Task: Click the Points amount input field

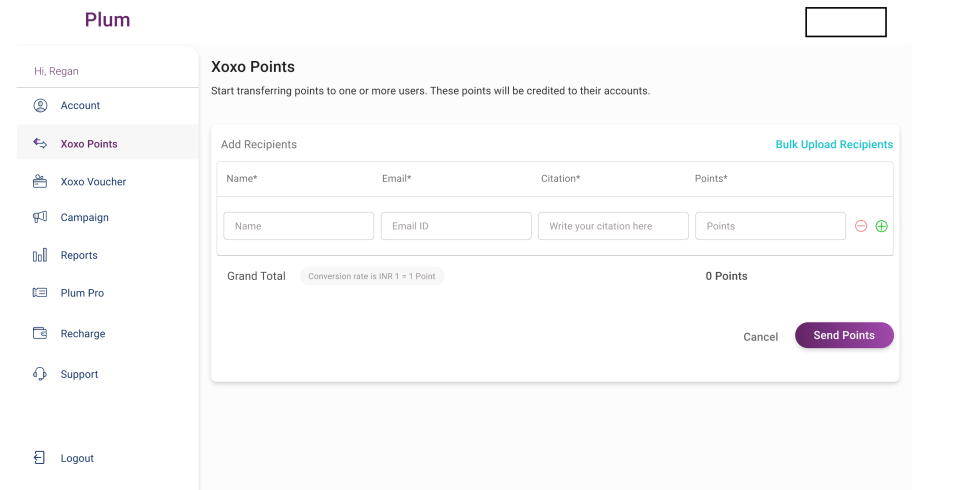Action: click(770, 226)
